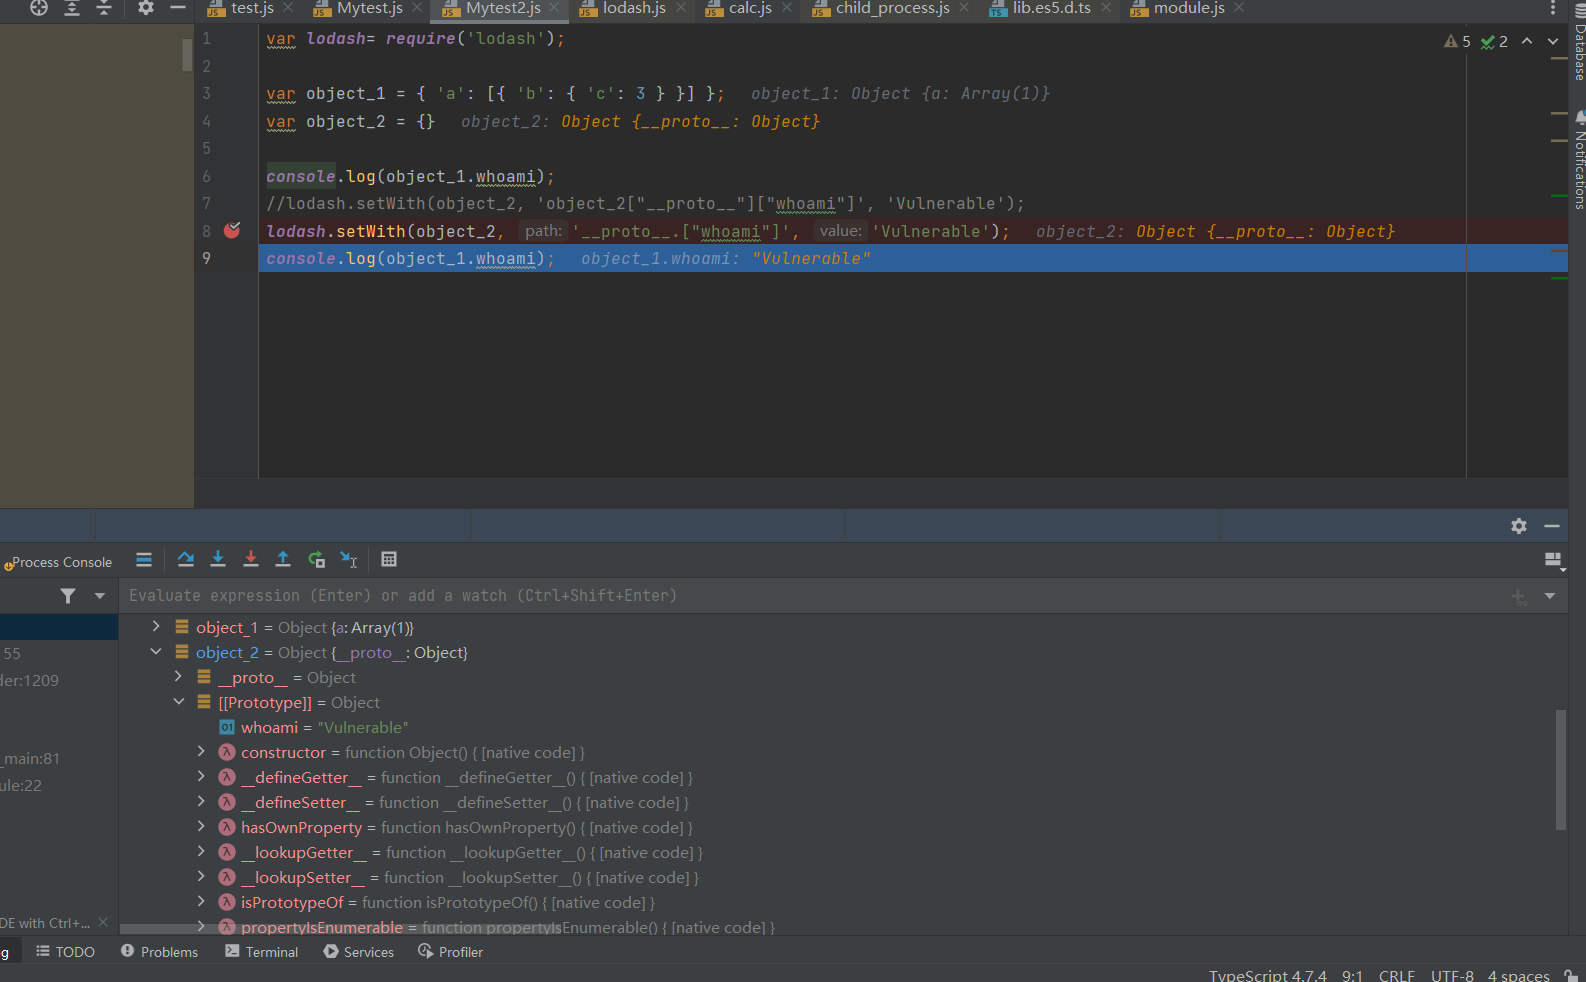Go to next highlighted error arrow
1586x982 pixels.
pyautogui.click(x=1553, y=41)
